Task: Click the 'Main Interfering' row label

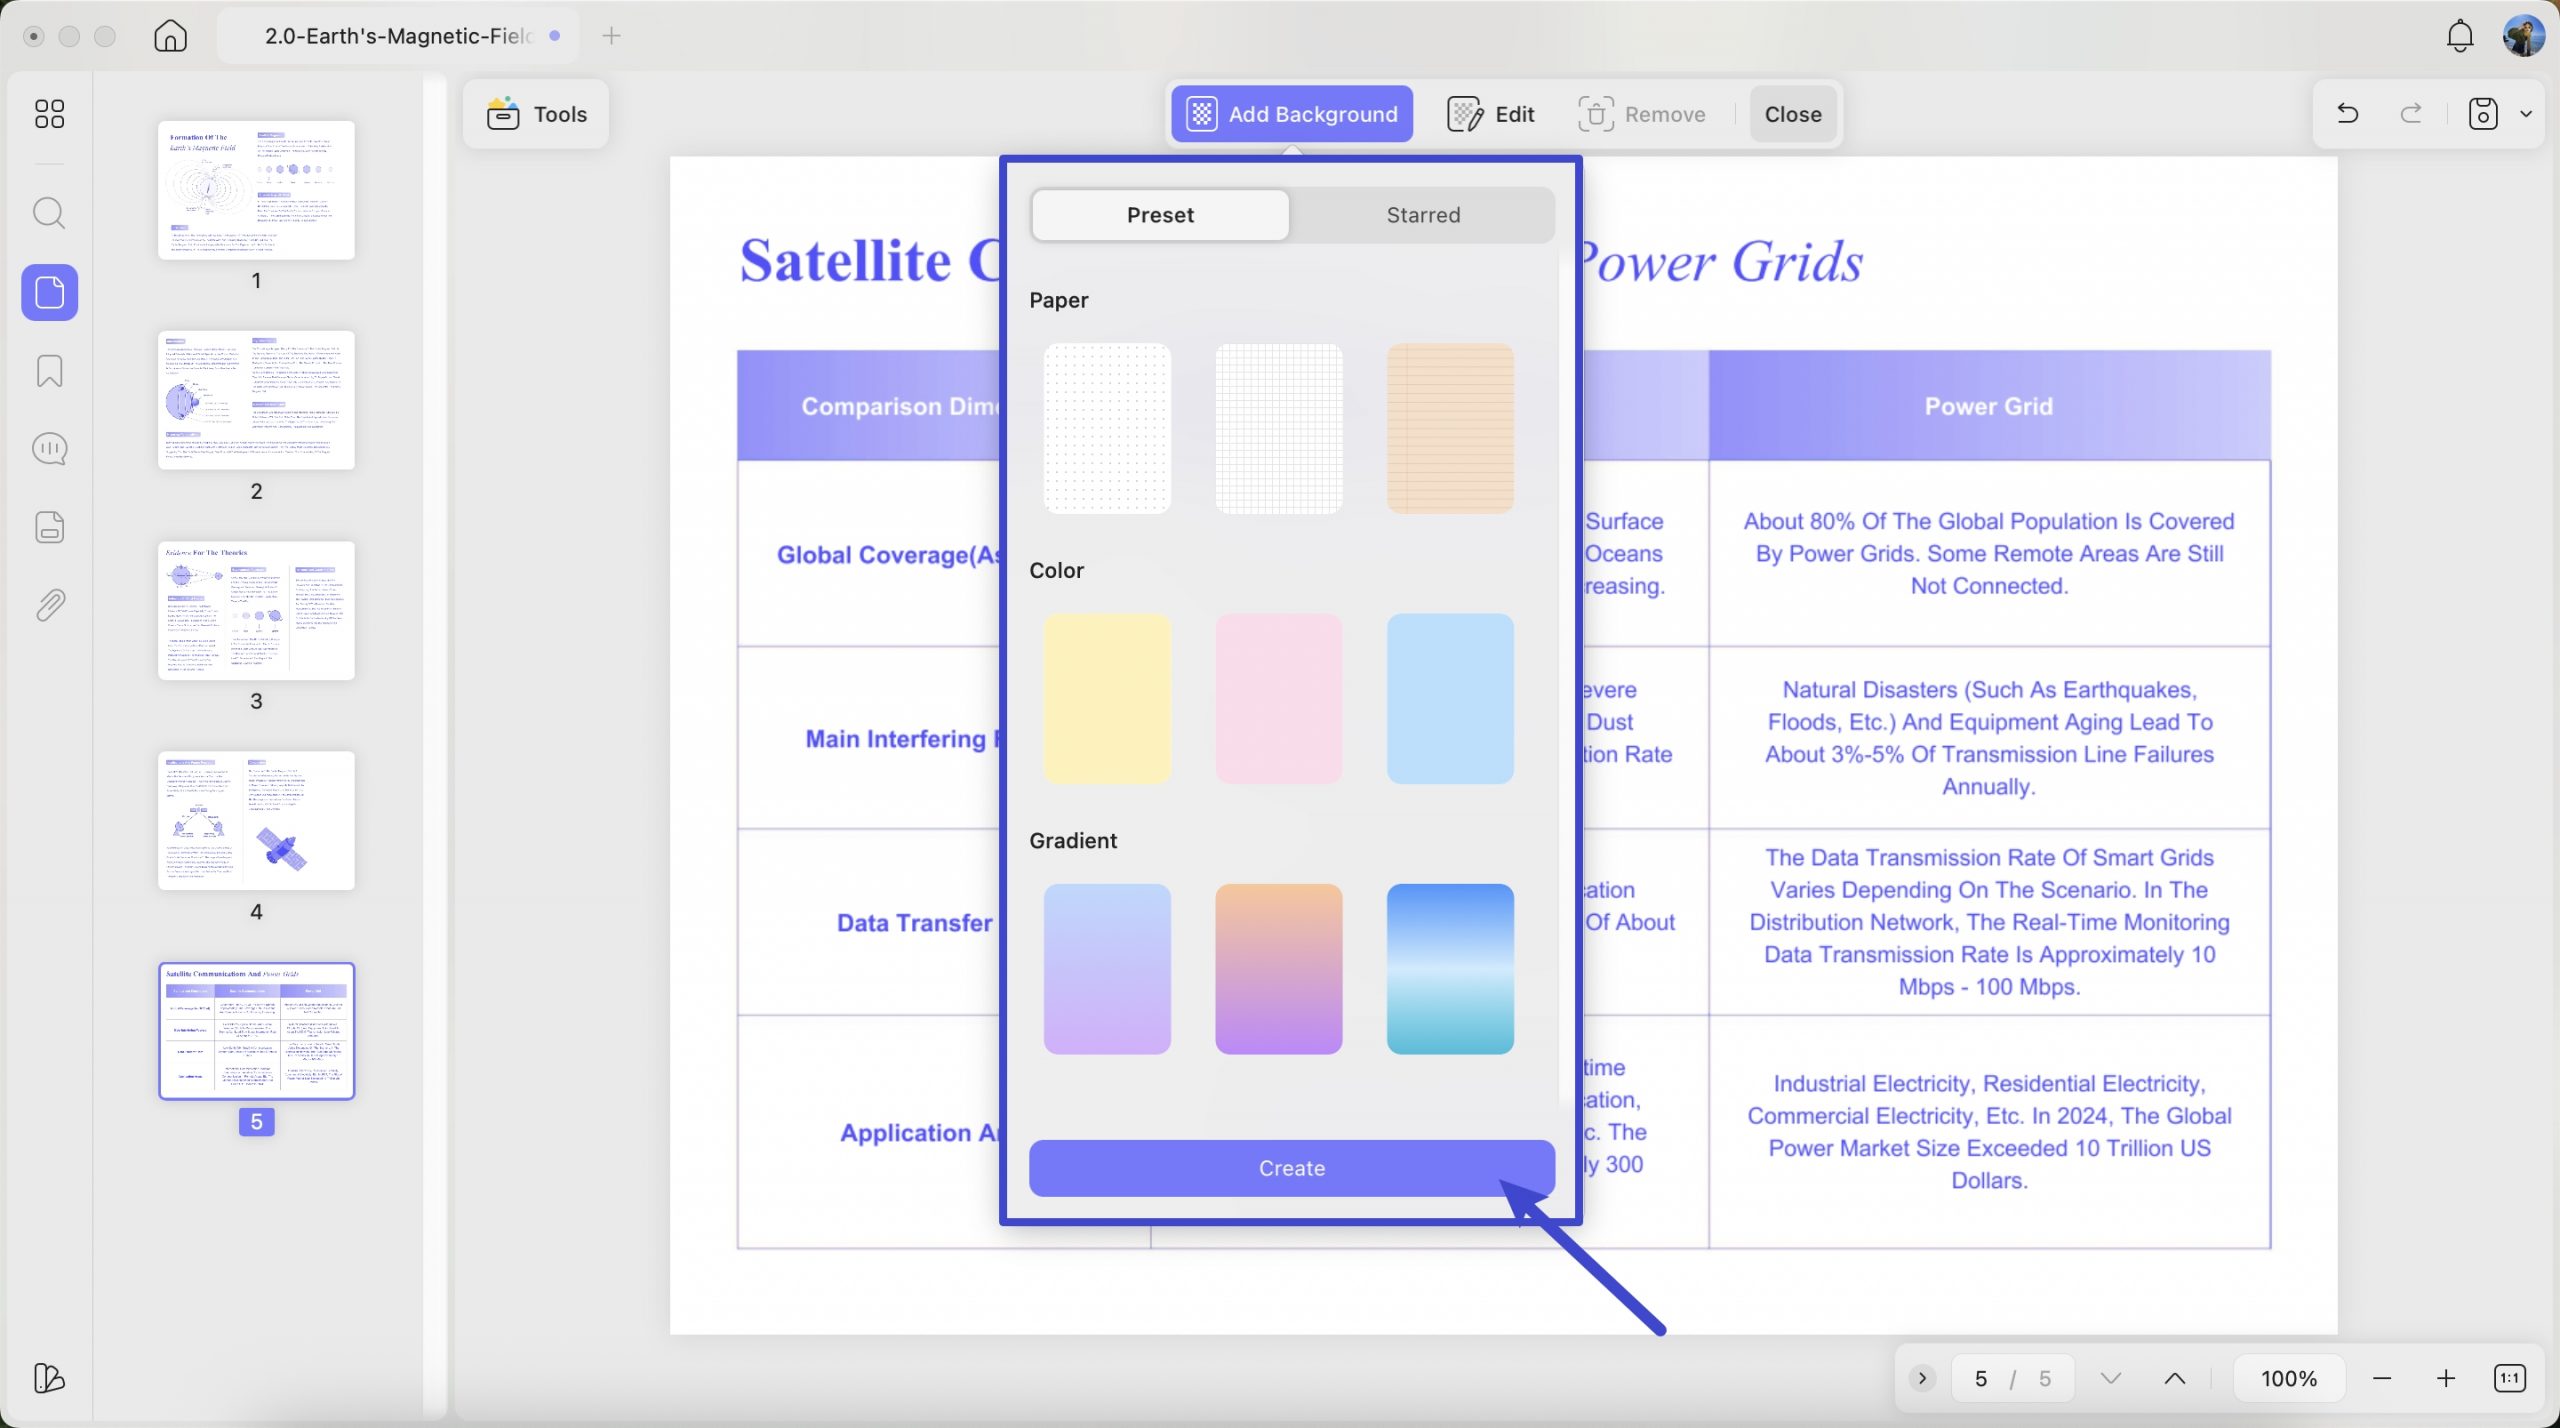Action: pos(902,738)
